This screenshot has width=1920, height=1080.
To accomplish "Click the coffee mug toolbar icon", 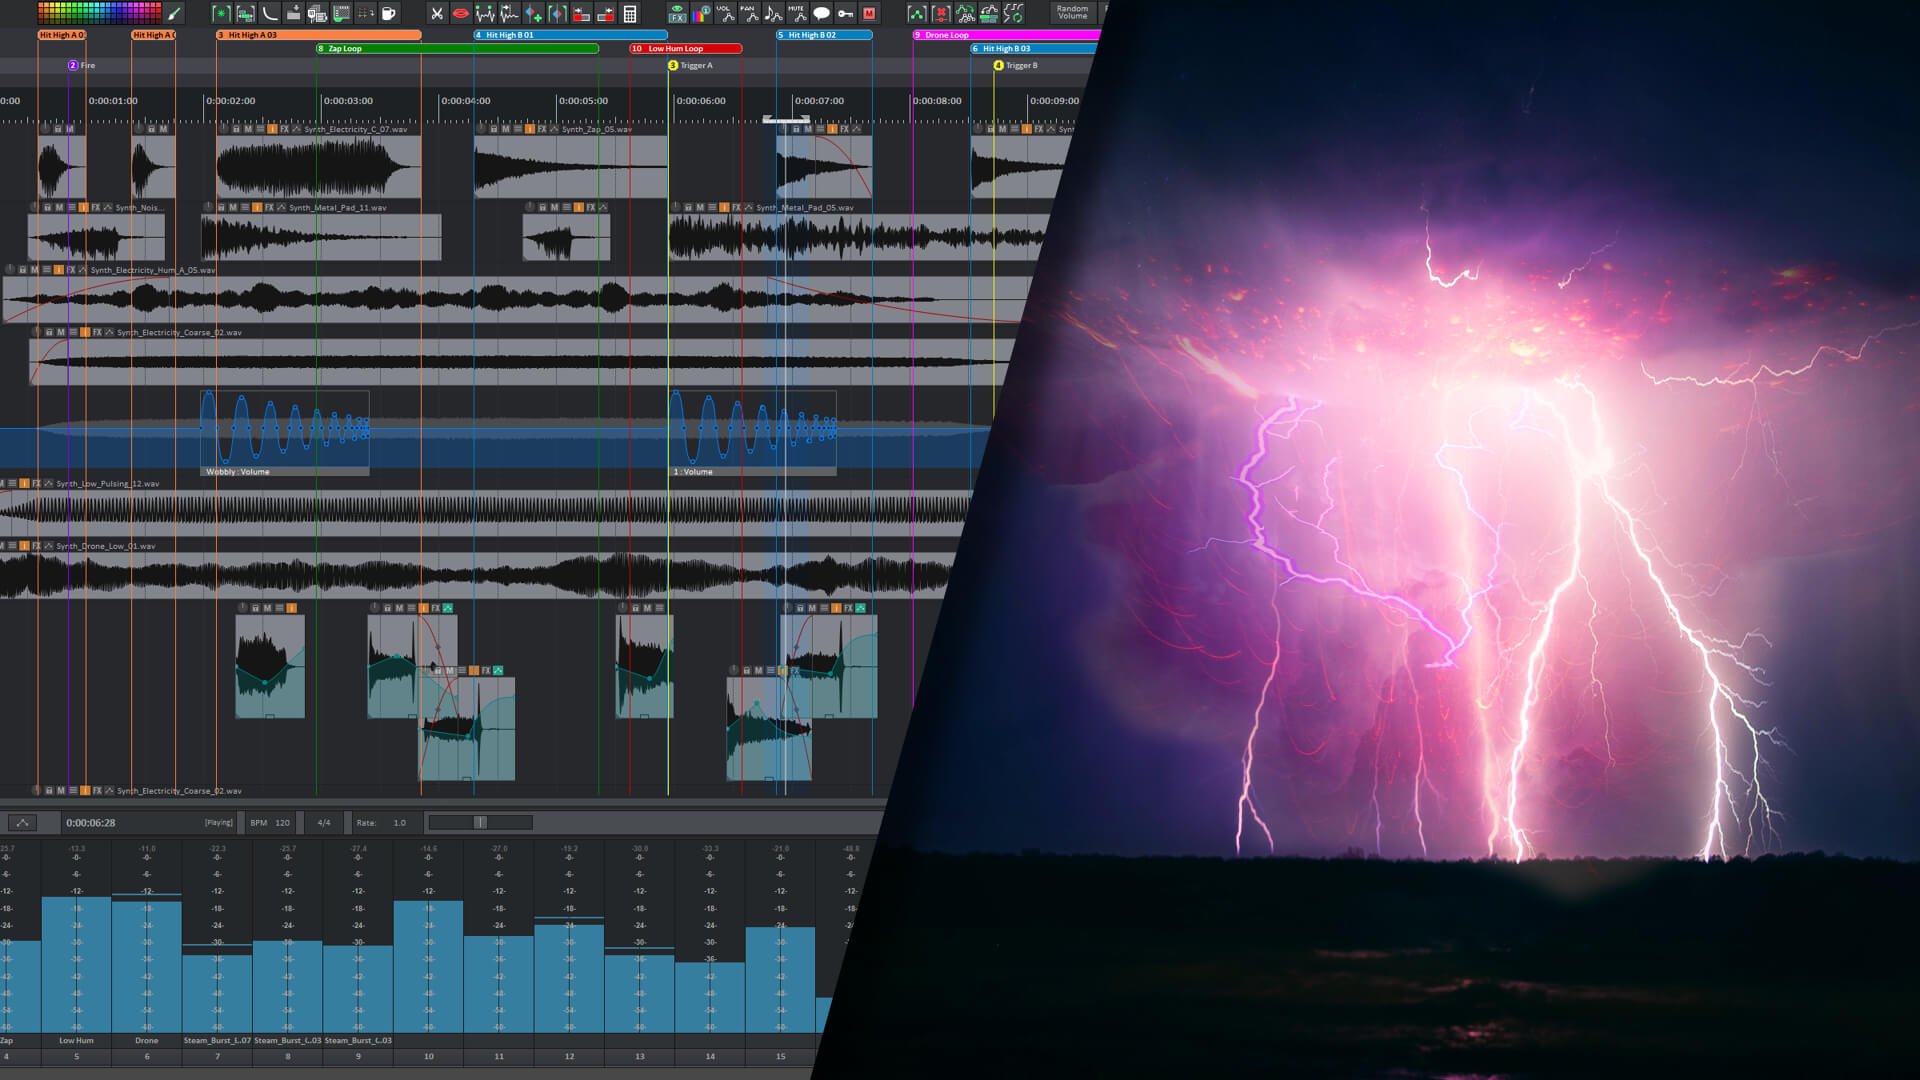I will pyautogui.click(x=389, y=13).
